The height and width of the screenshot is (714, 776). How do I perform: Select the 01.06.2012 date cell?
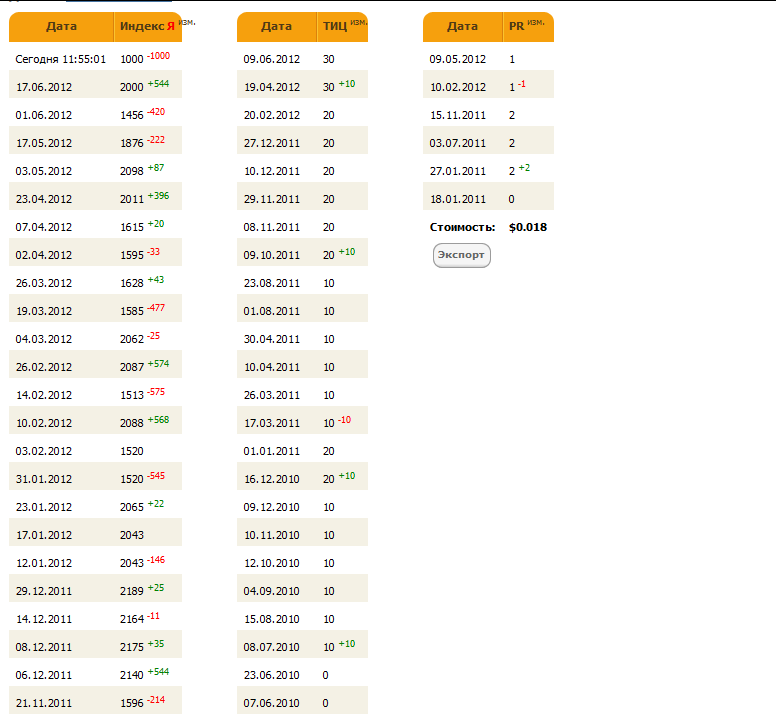coord(44,115)
